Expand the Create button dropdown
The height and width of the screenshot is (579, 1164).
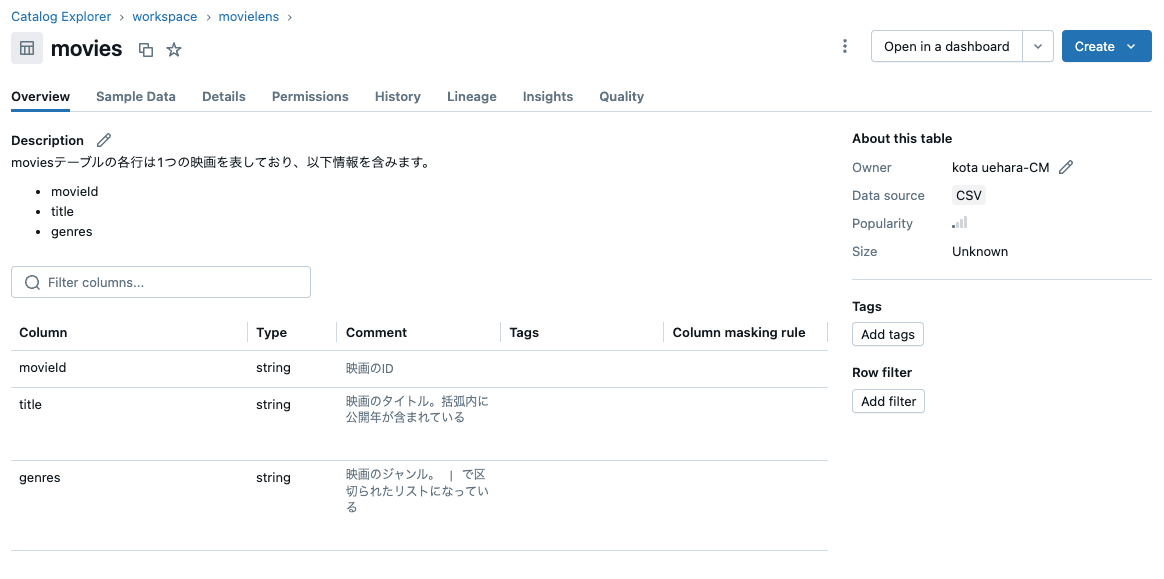(x=1129, y=46)
